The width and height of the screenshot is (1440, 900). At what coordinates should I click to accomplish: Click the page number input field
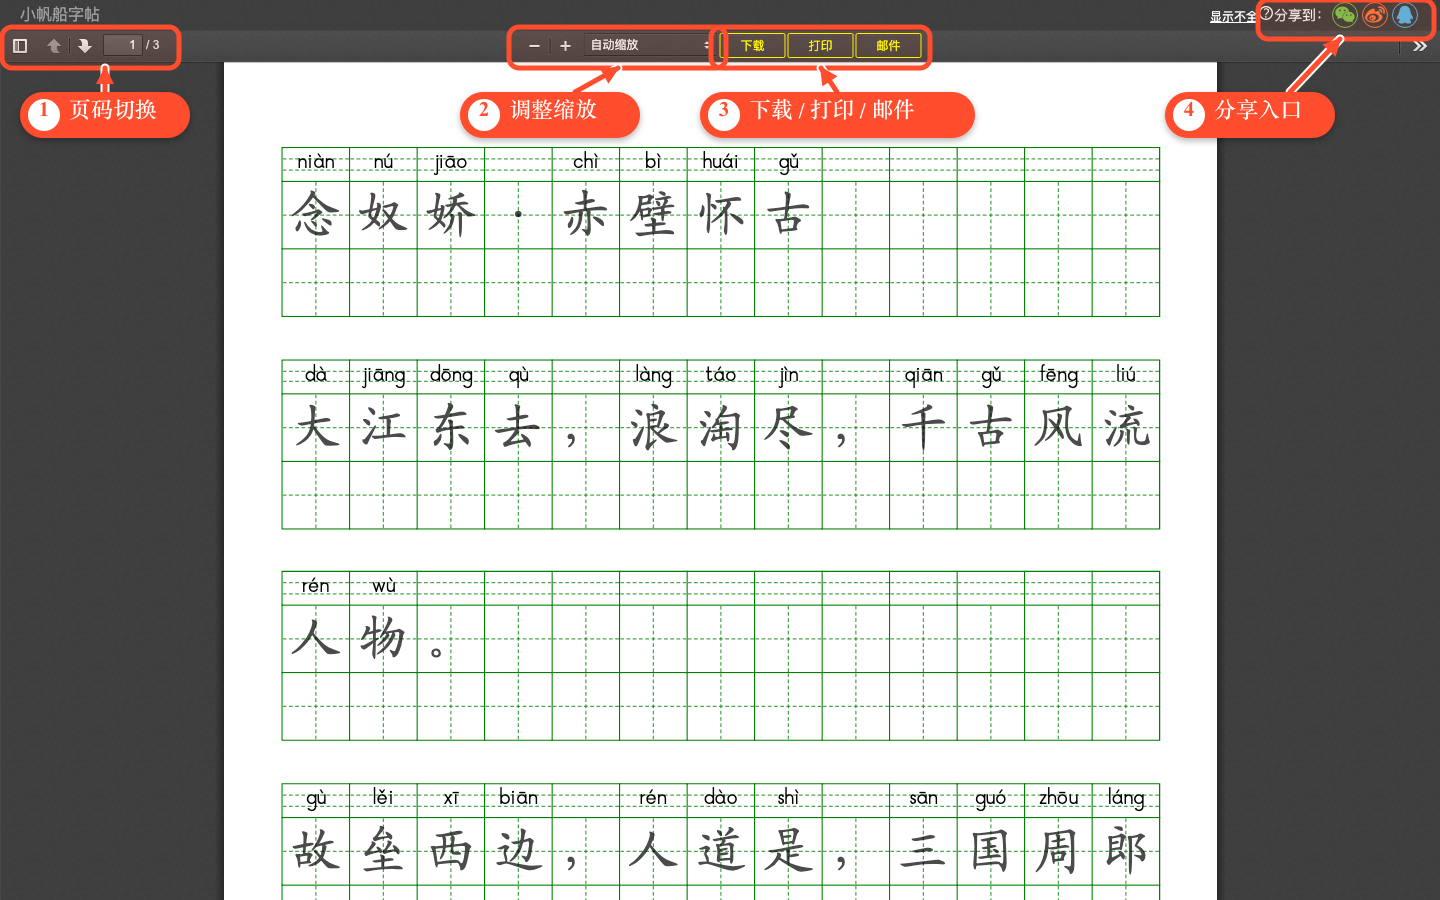tap(122, 45)
